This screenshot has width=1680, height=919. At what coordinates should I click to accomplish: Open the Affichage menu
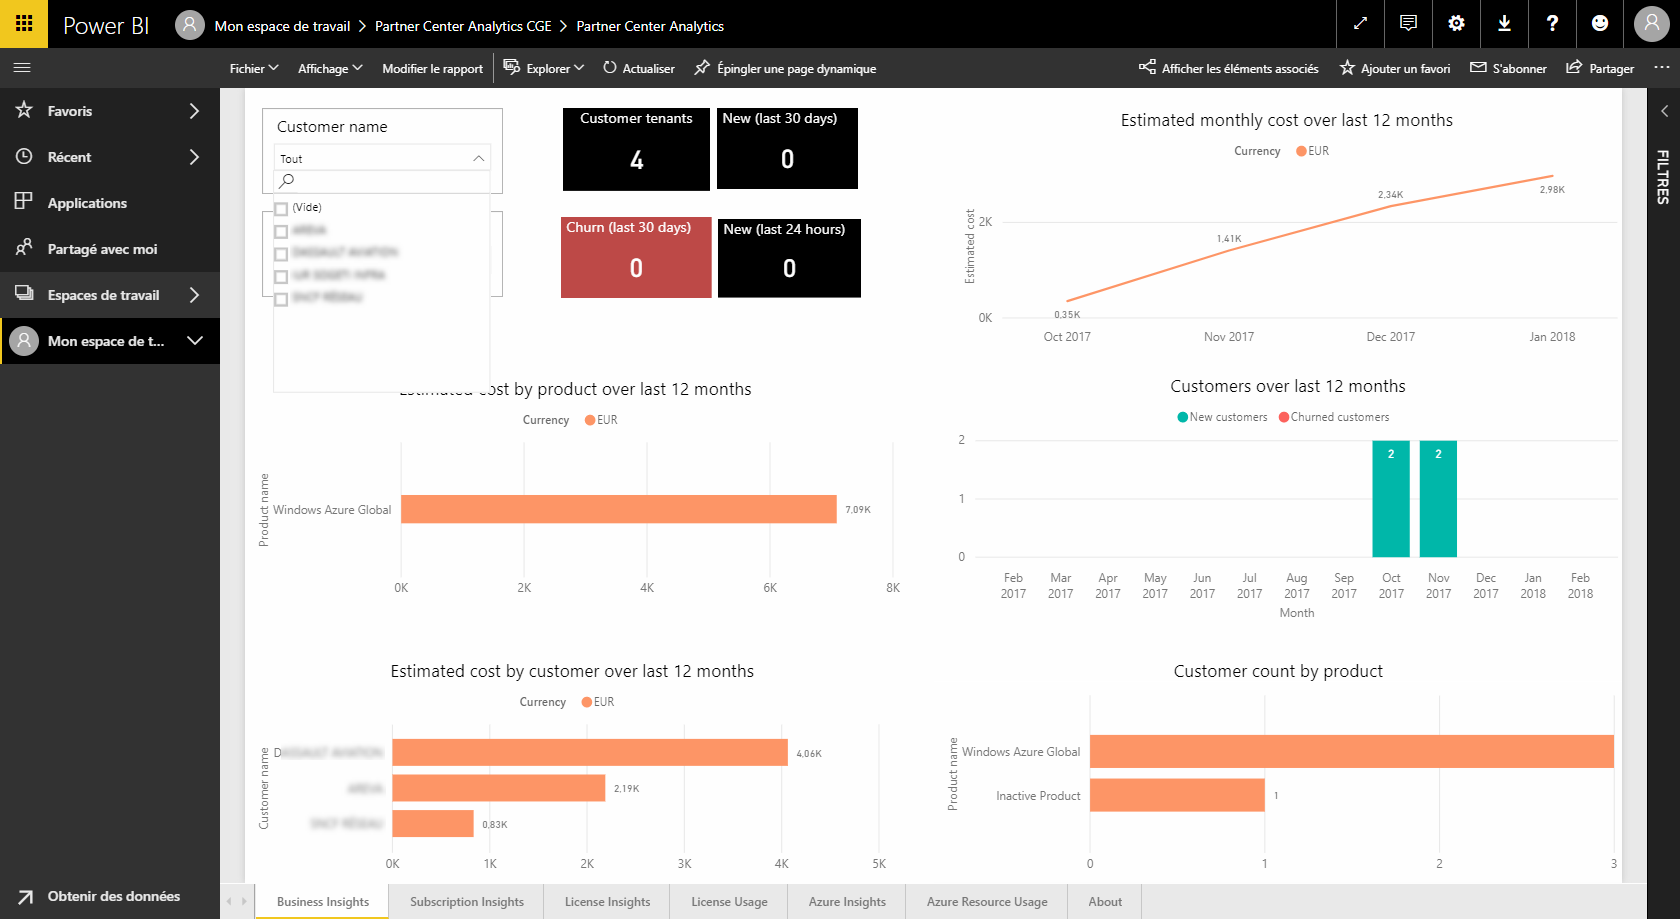pos(330,68)
